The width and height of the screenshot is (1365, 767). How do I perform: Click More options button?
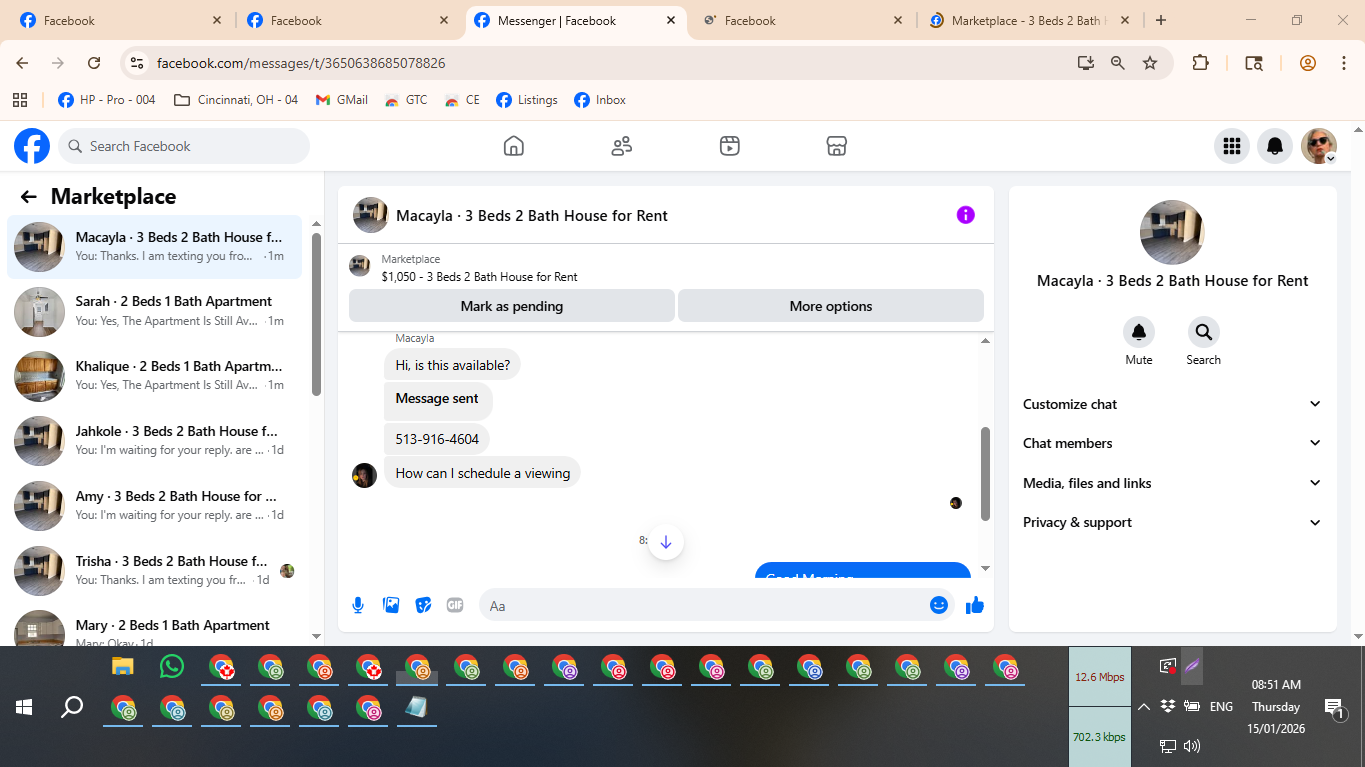pyautogui.click(x=831, y=306)
